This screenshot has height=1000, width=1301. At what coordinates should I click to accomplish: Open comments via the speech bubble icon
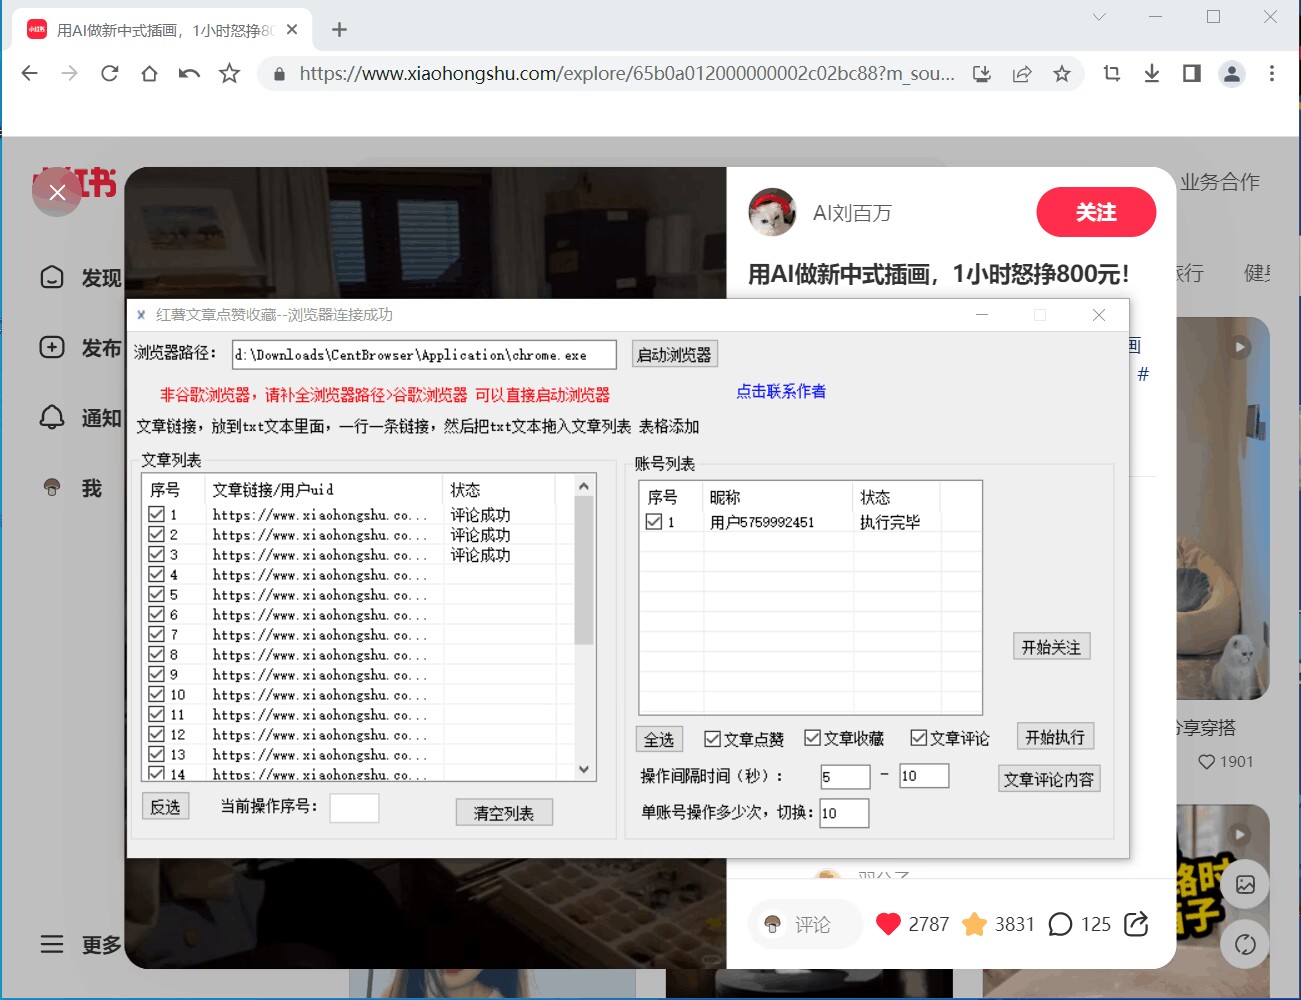1061,924
